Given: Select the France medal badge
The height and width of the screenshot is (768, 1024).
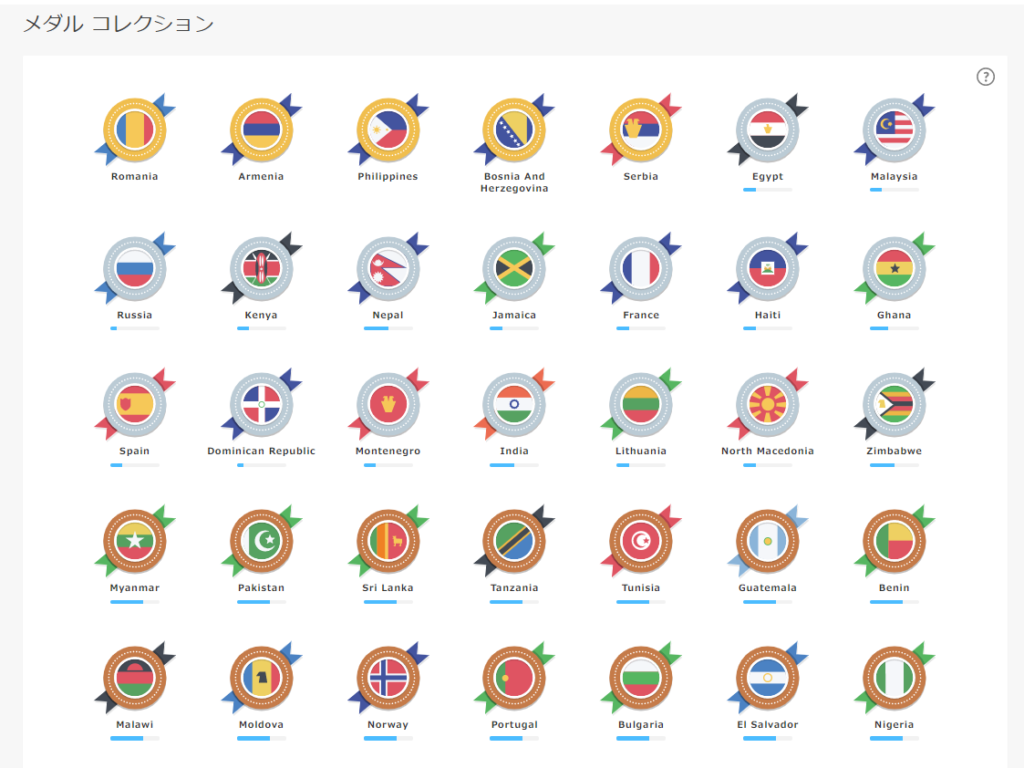Looking at the screenshot, I should (x=641, y=268).
